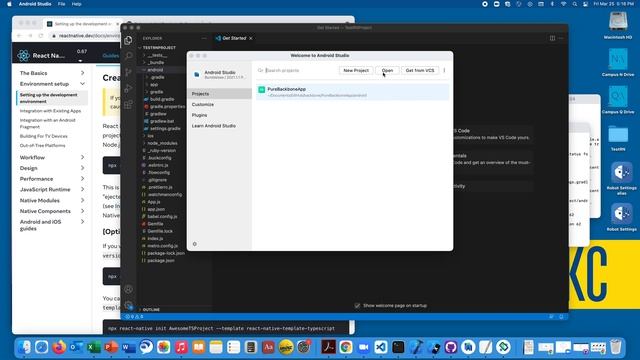Open the VS Code Source Control icon
The width and height of the screenshot is (640, 360).
coord(128,72)
